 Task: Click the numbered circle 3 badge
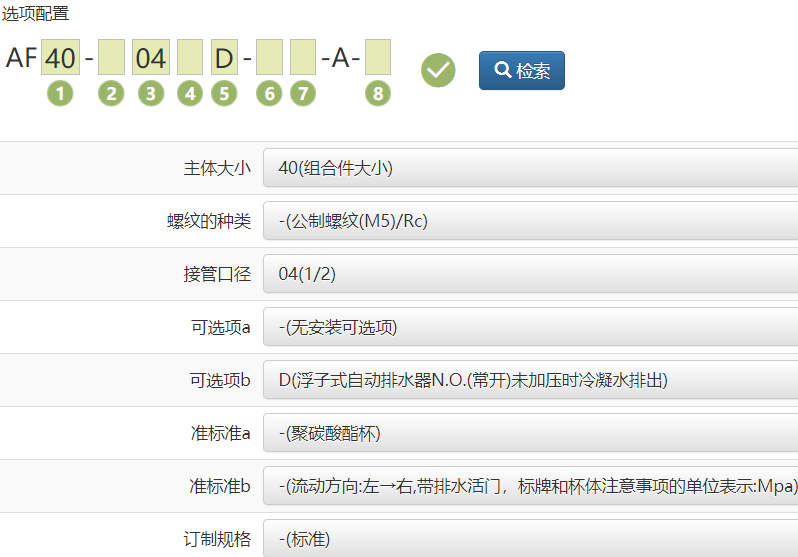(x=150, y=94)
